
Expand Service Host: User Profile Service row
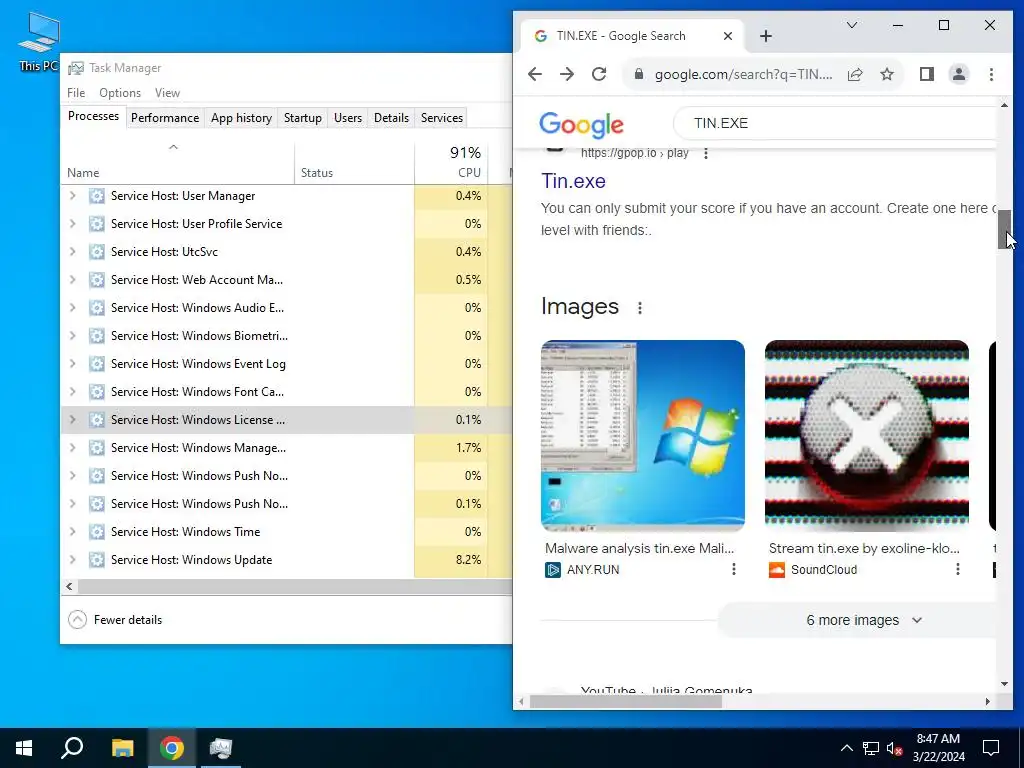[x=72, y=224]
